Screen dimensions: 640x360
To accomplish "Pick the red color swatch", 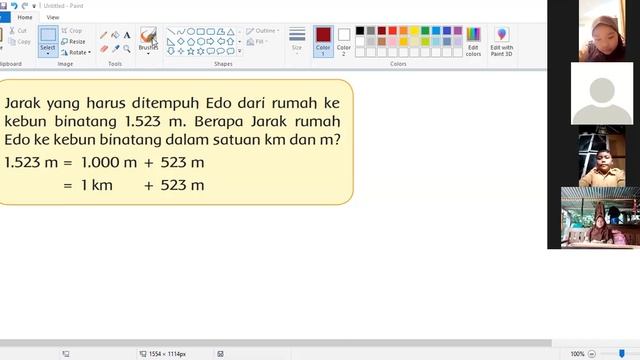I will coord(392,31).
